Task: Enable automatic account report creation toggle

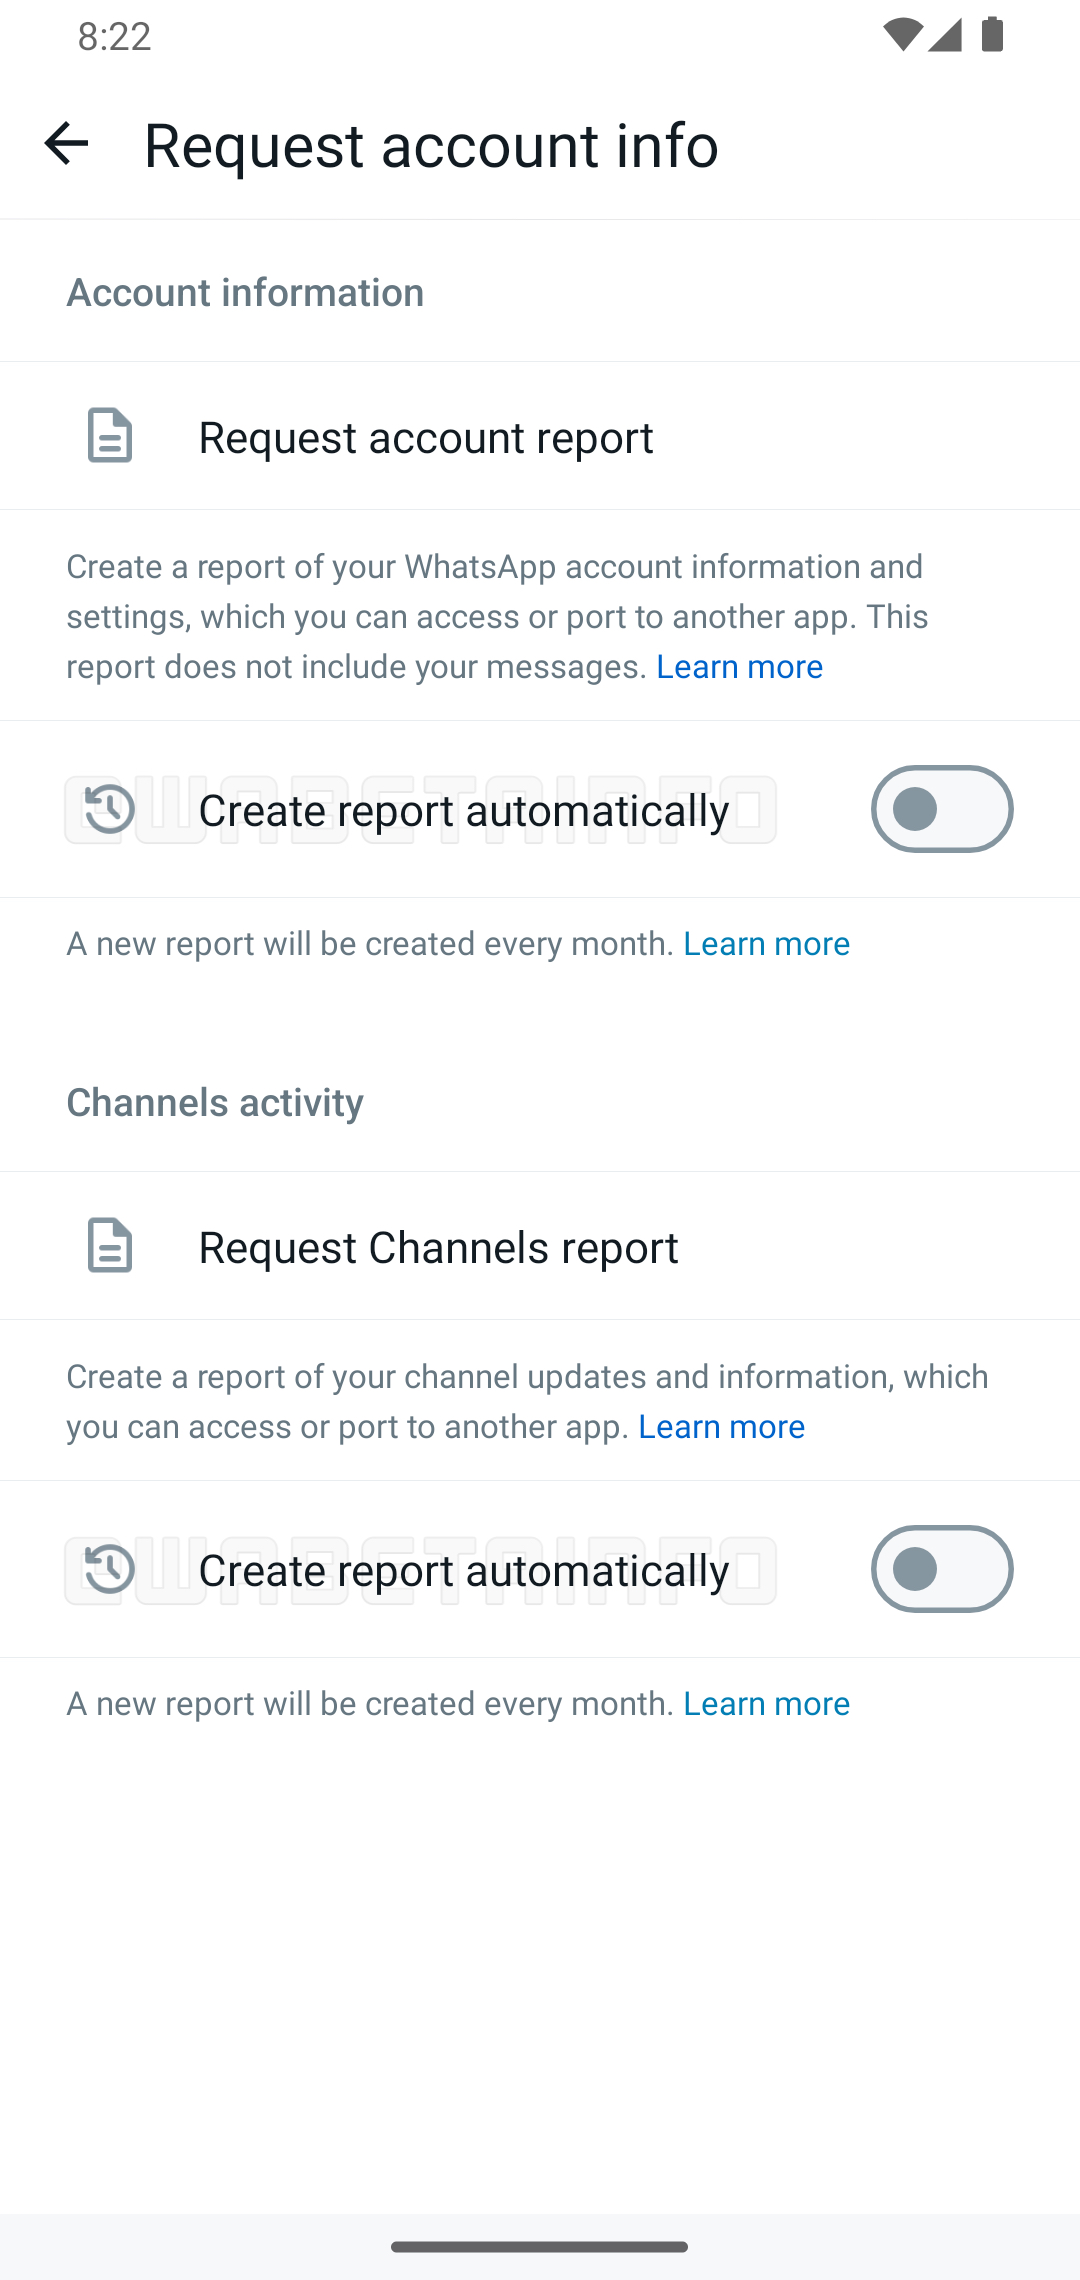Action: pyautogui.click(x=941, y=809)
